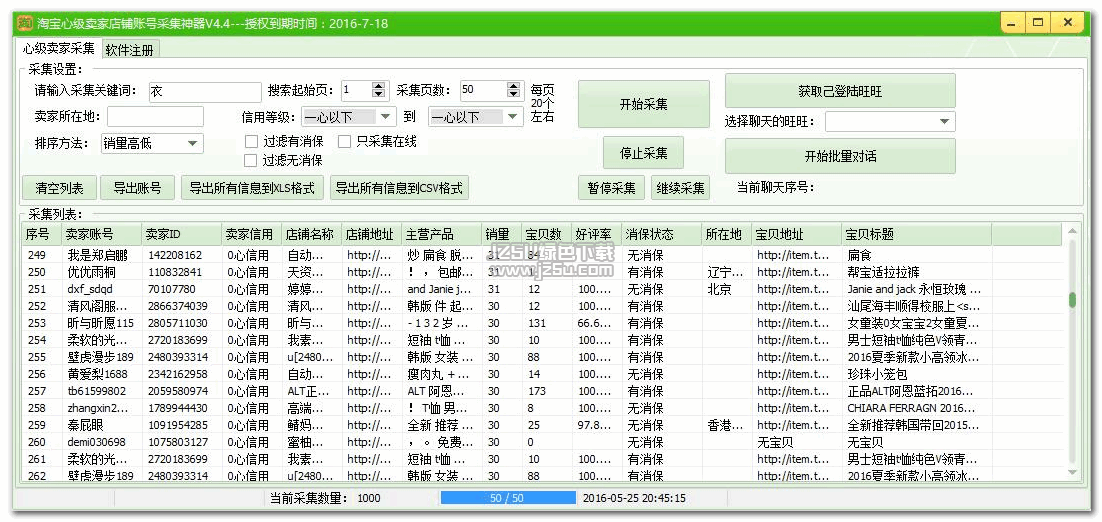Click the 50 / 50 progress bar

(507, 498)
